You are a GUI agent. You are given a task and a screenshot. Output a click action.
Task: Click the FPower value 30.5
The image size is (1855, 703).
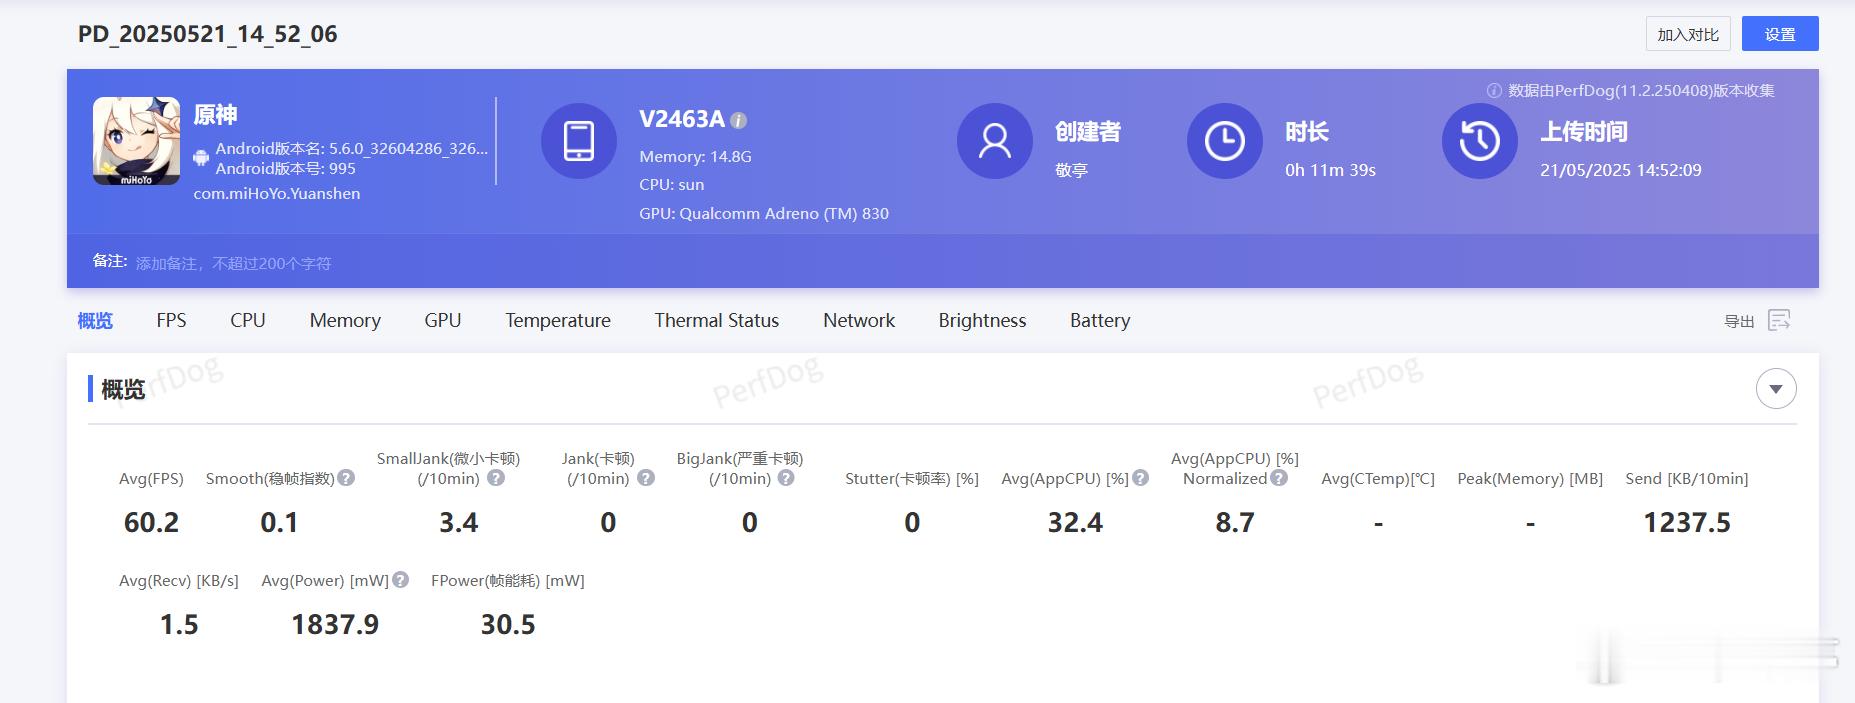click(x=508, y=624)
